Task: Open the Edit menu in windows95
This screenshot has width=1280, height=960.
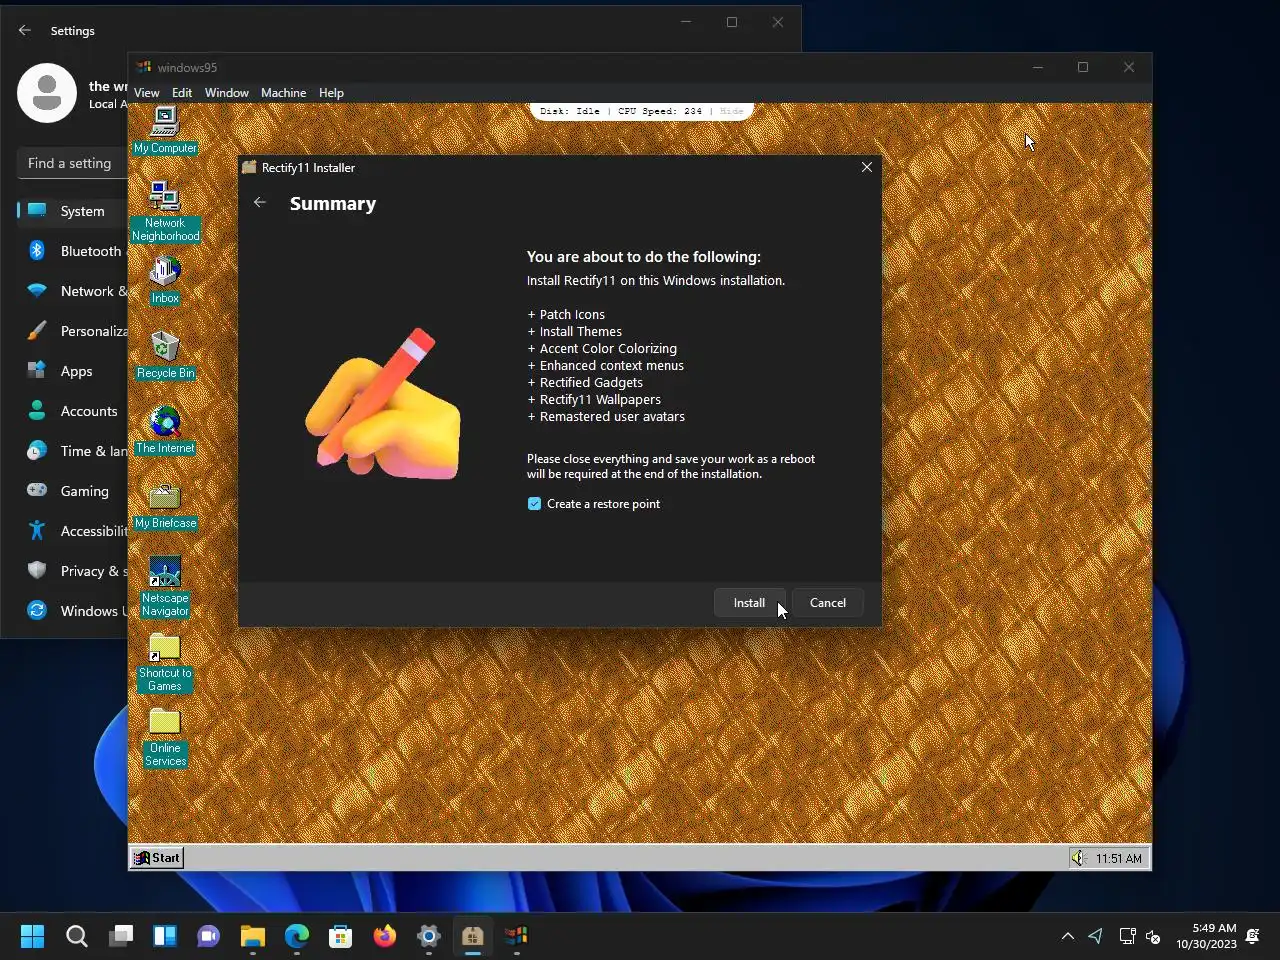Action: [182, 92]
